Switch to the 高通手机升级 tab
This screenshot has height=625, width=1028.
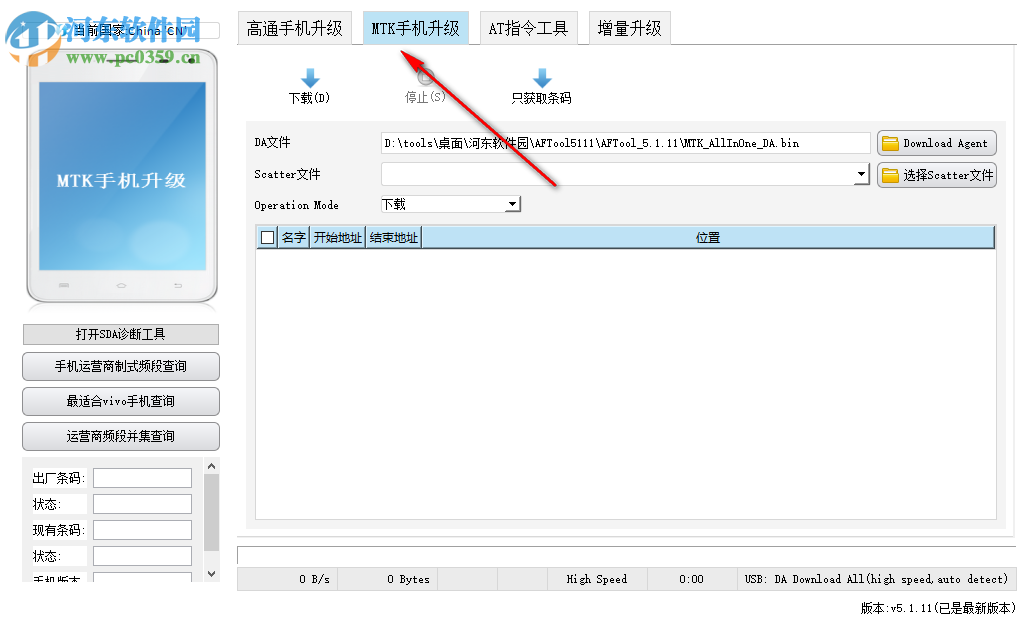295,27
